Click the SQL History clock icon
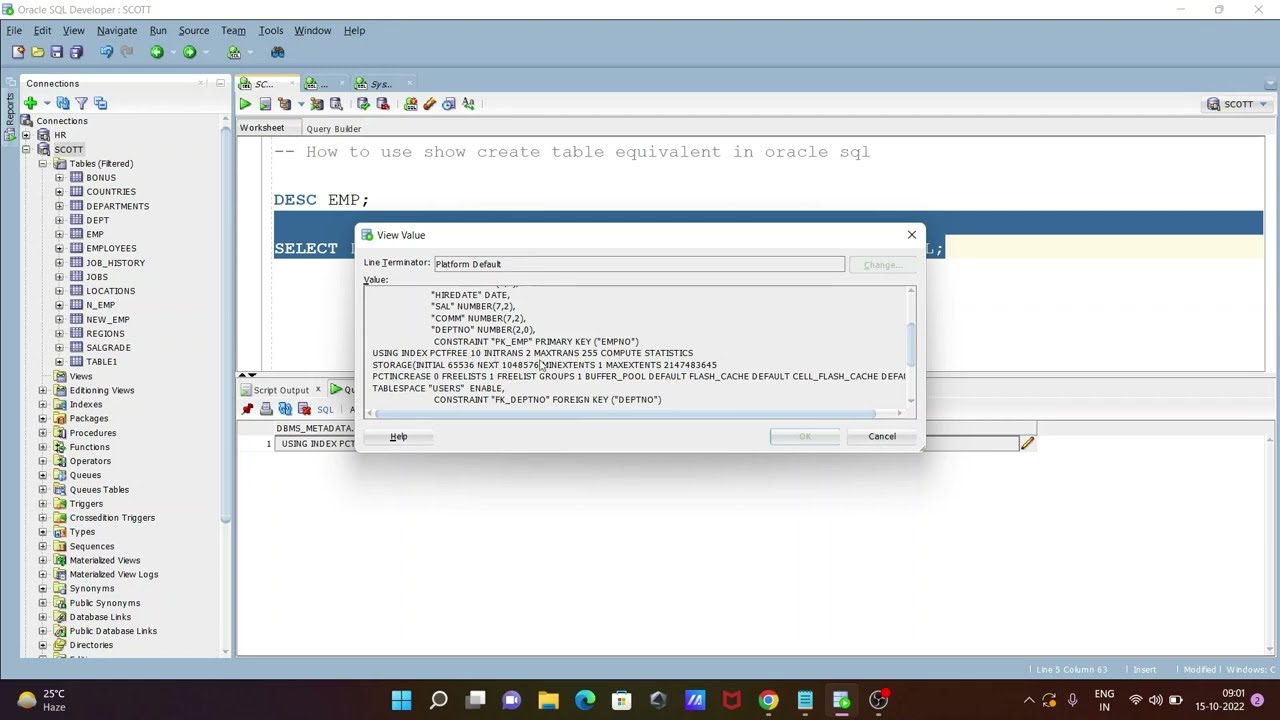 click(x=449, y=104)
